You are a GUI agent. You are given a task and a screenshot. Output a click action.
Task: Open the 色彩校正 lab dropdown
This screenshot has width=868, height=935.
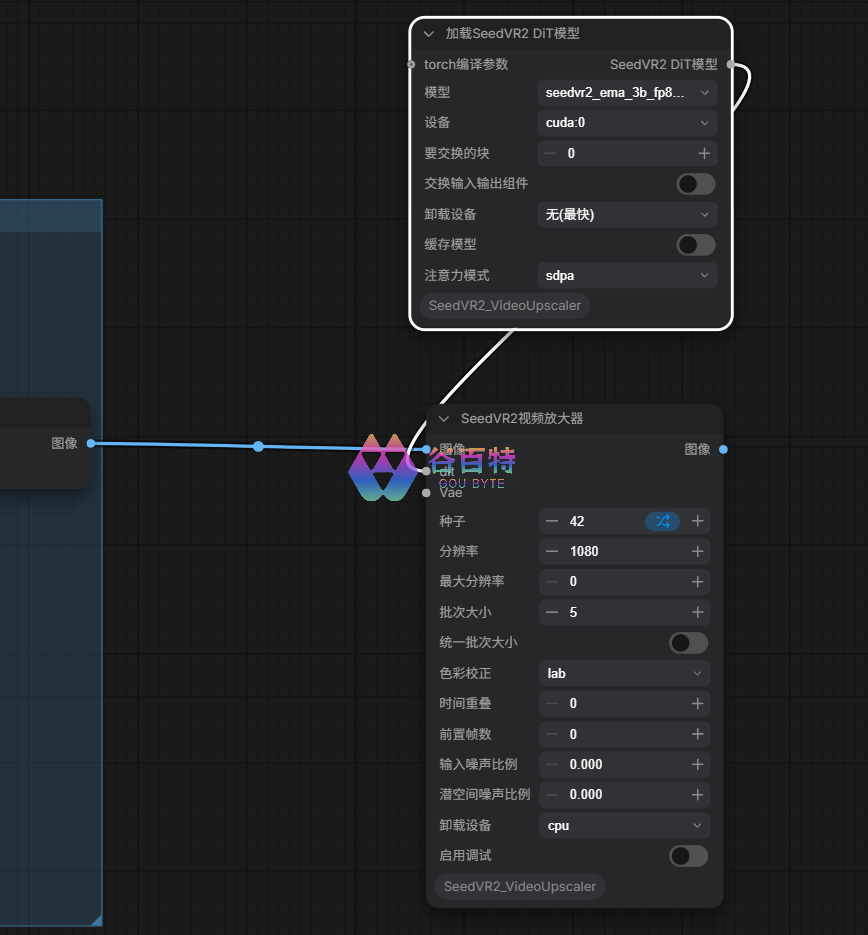[x=624, y=673]
